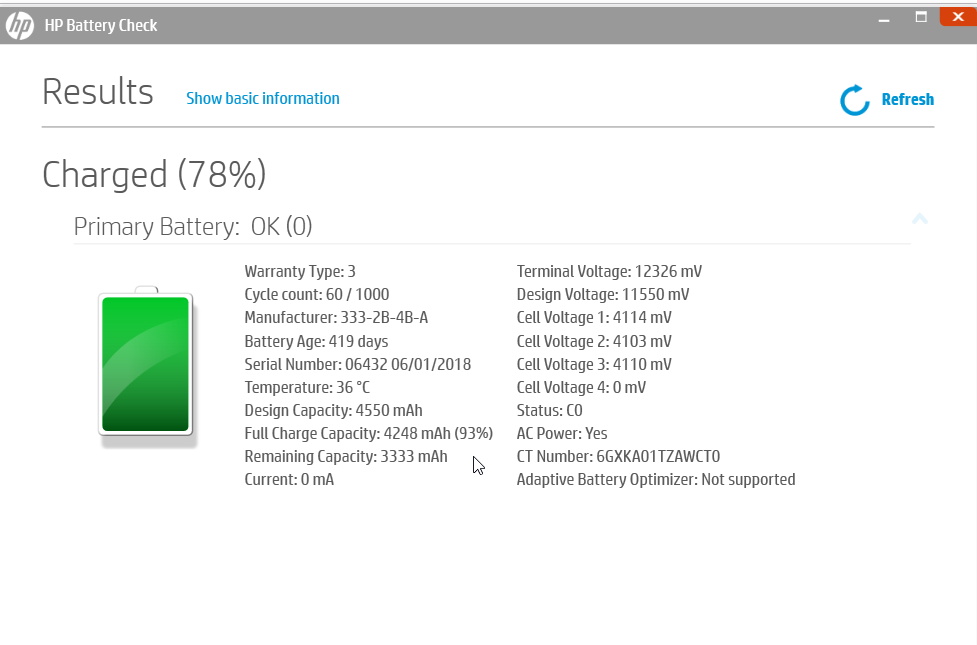The width and height of the screenshot is (977, 645).
Task: Click the HP logo in title bar
Action: pyautogui.click(x=20, y=26)
